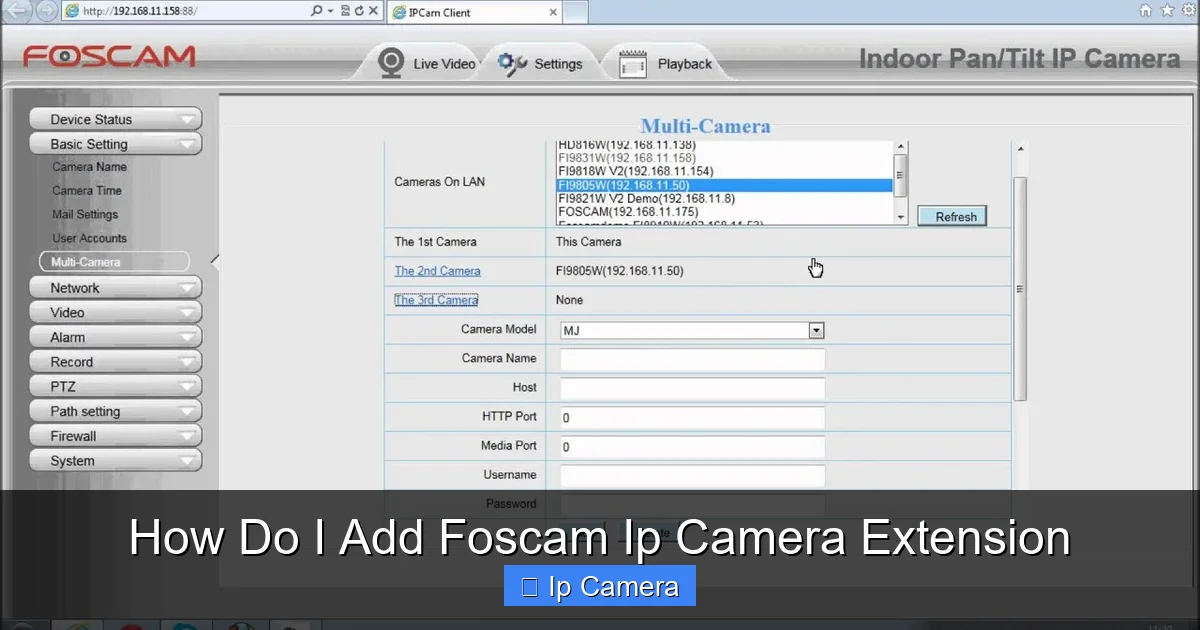1200x630 pixels.
Task: Click the browser back arrow button
Action: 17,11
